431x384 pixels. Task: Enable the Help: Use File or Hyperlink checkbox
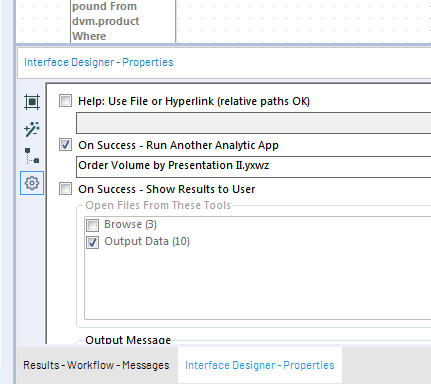(x=65, y=101)
